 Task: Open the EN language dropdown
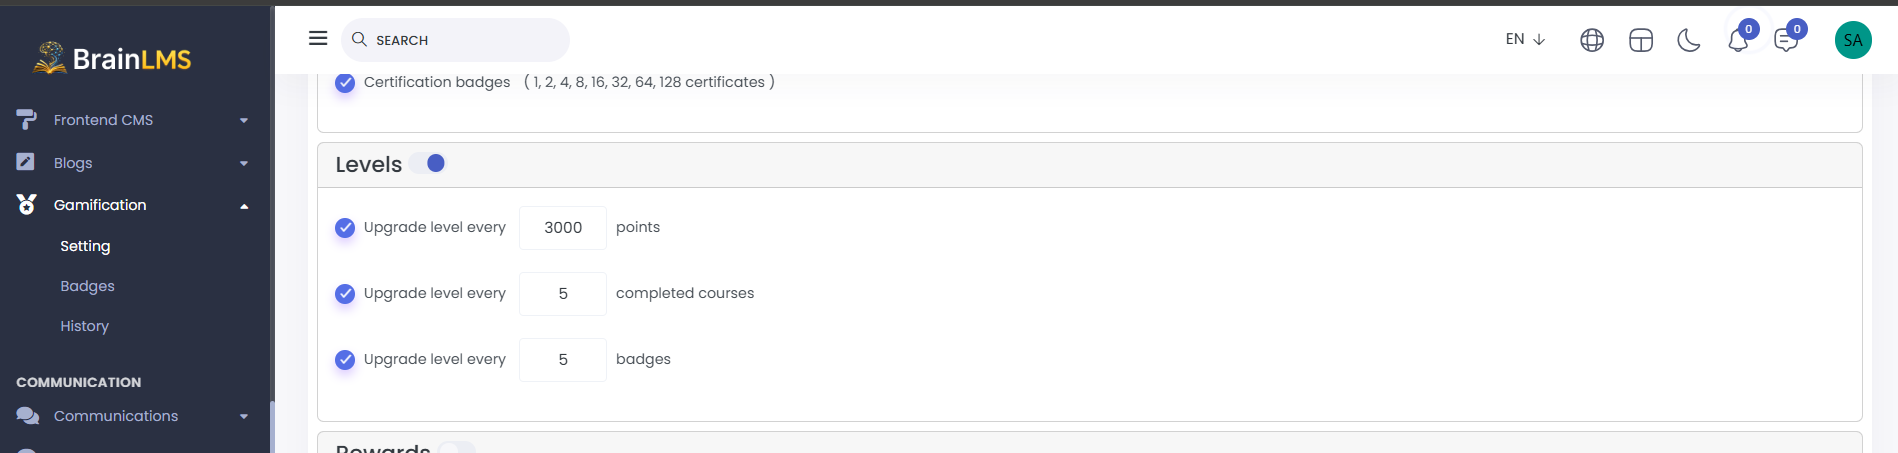point(1525,39)
